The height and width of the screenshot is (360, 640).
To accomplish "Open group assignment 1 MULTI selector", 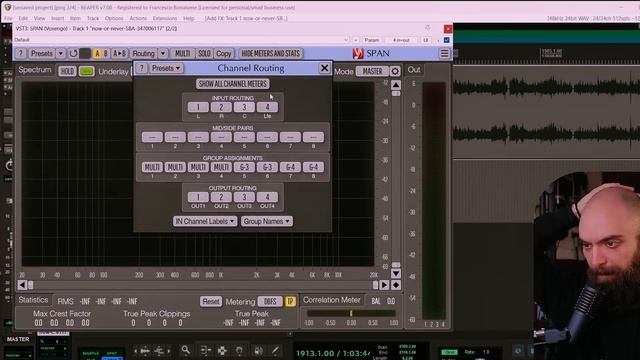I will [152, 167].
